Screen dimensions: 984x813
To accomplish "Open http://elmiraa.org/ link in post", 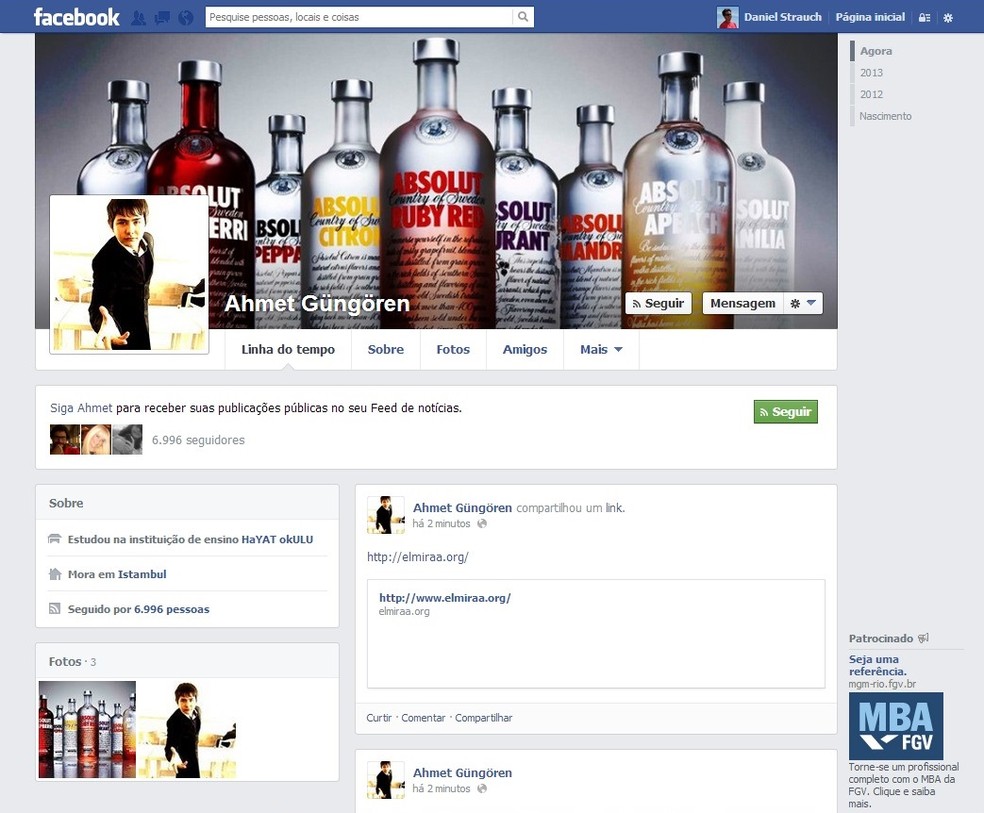I will (x=418, y=556).
